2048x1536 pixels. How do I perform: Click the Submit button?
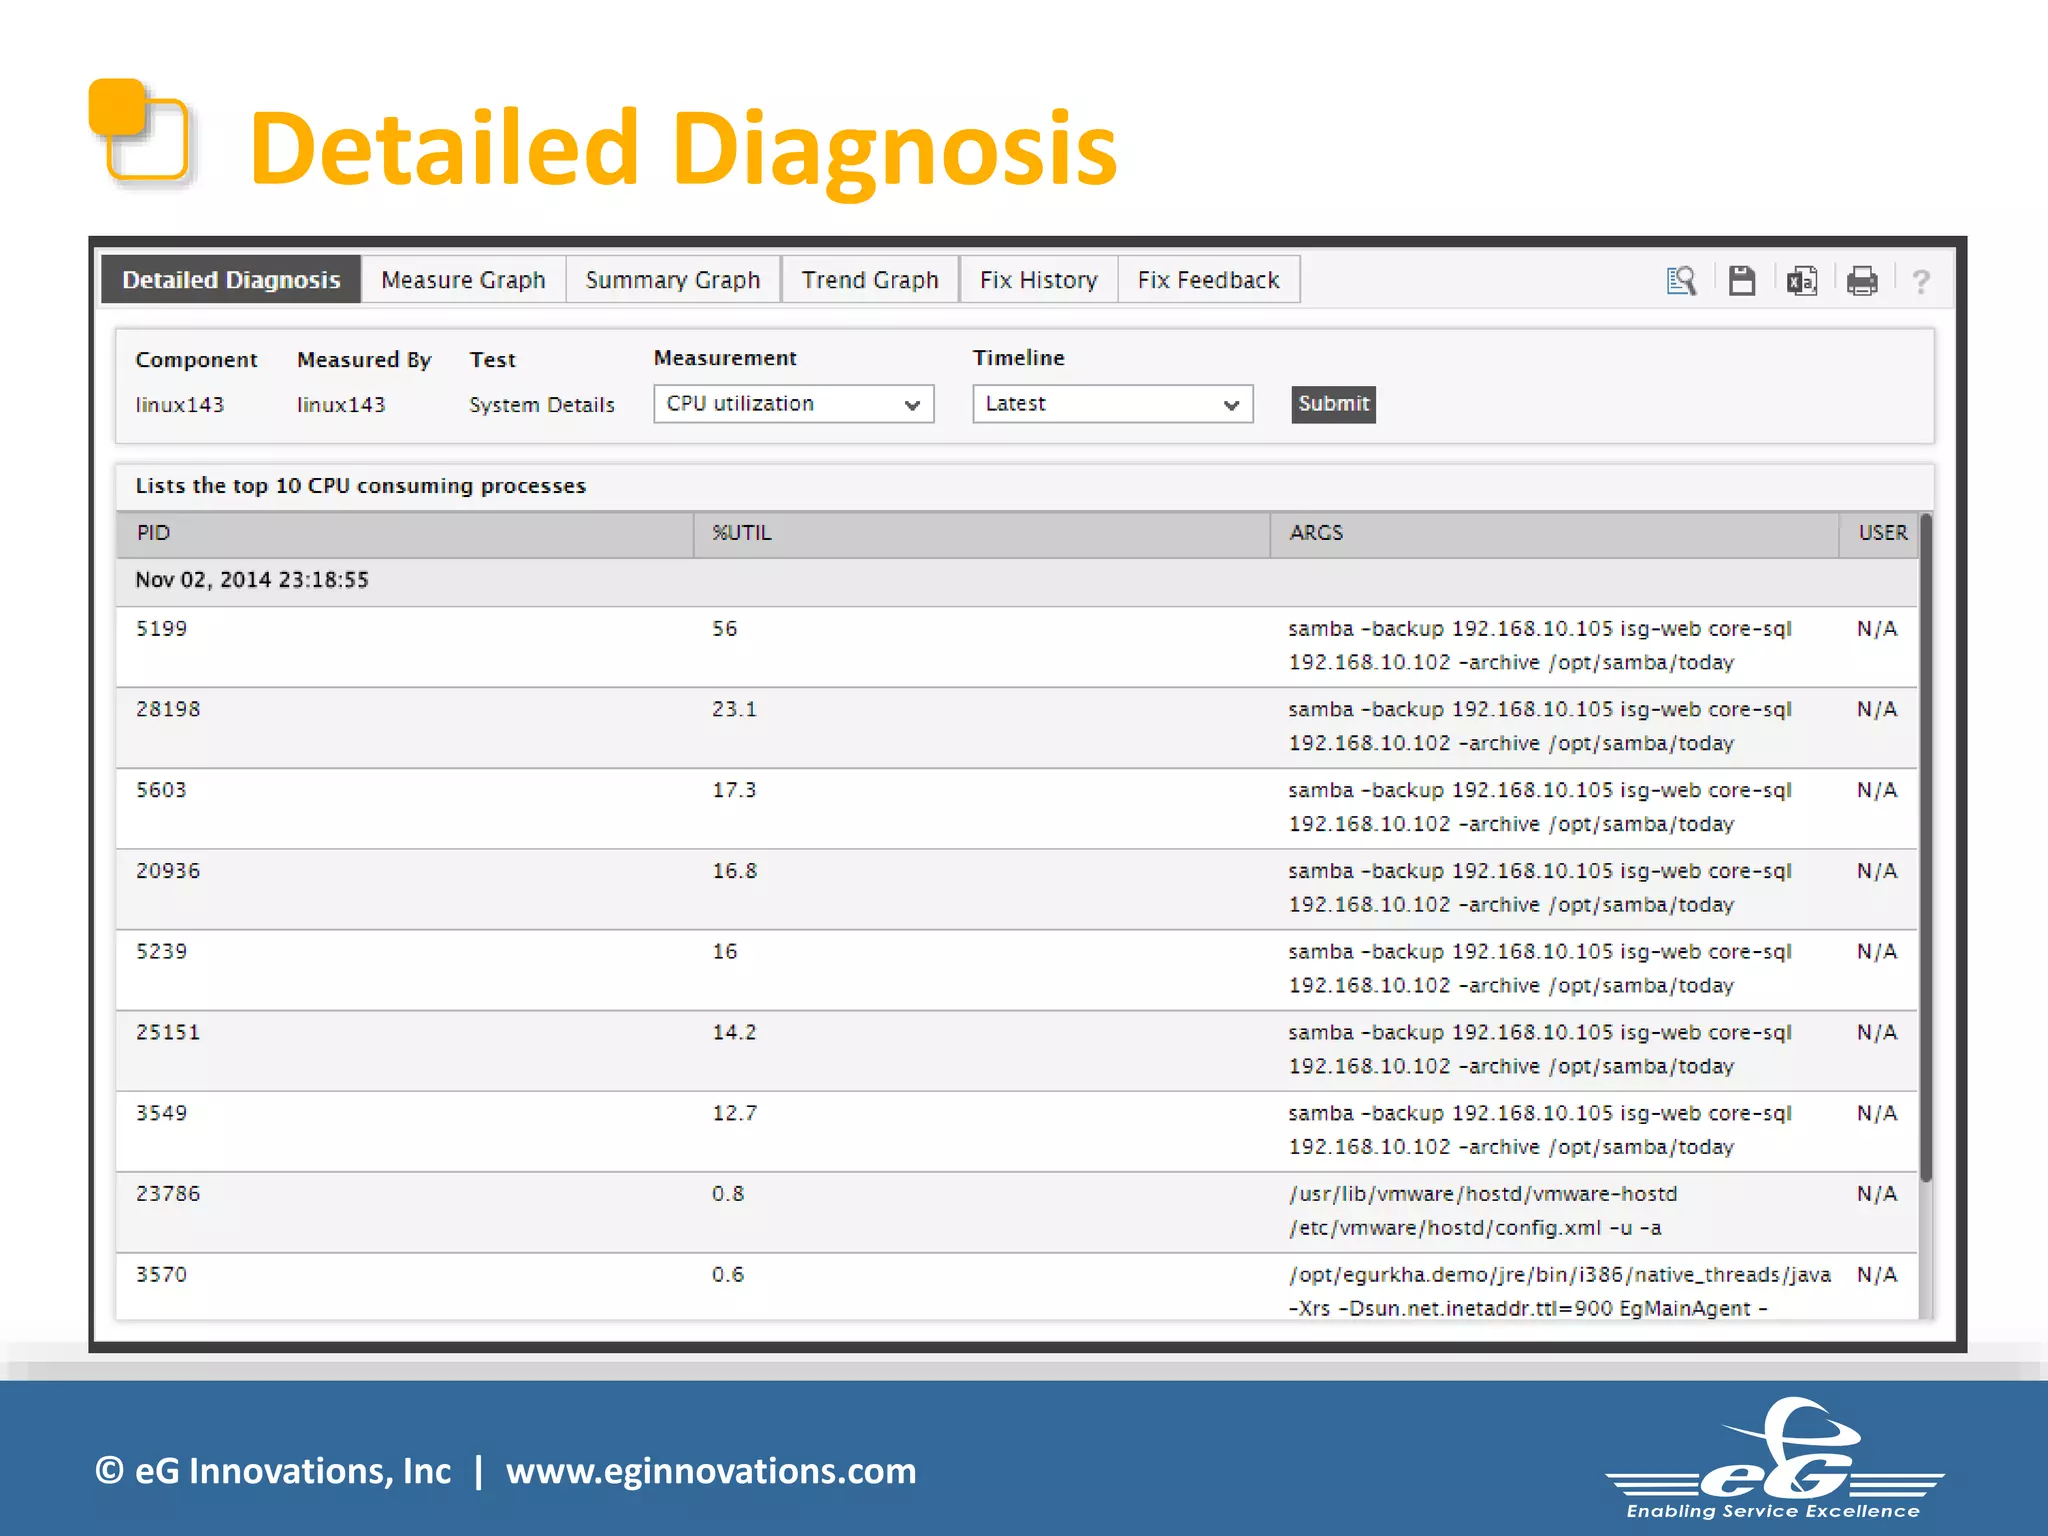click(1333, 404)
